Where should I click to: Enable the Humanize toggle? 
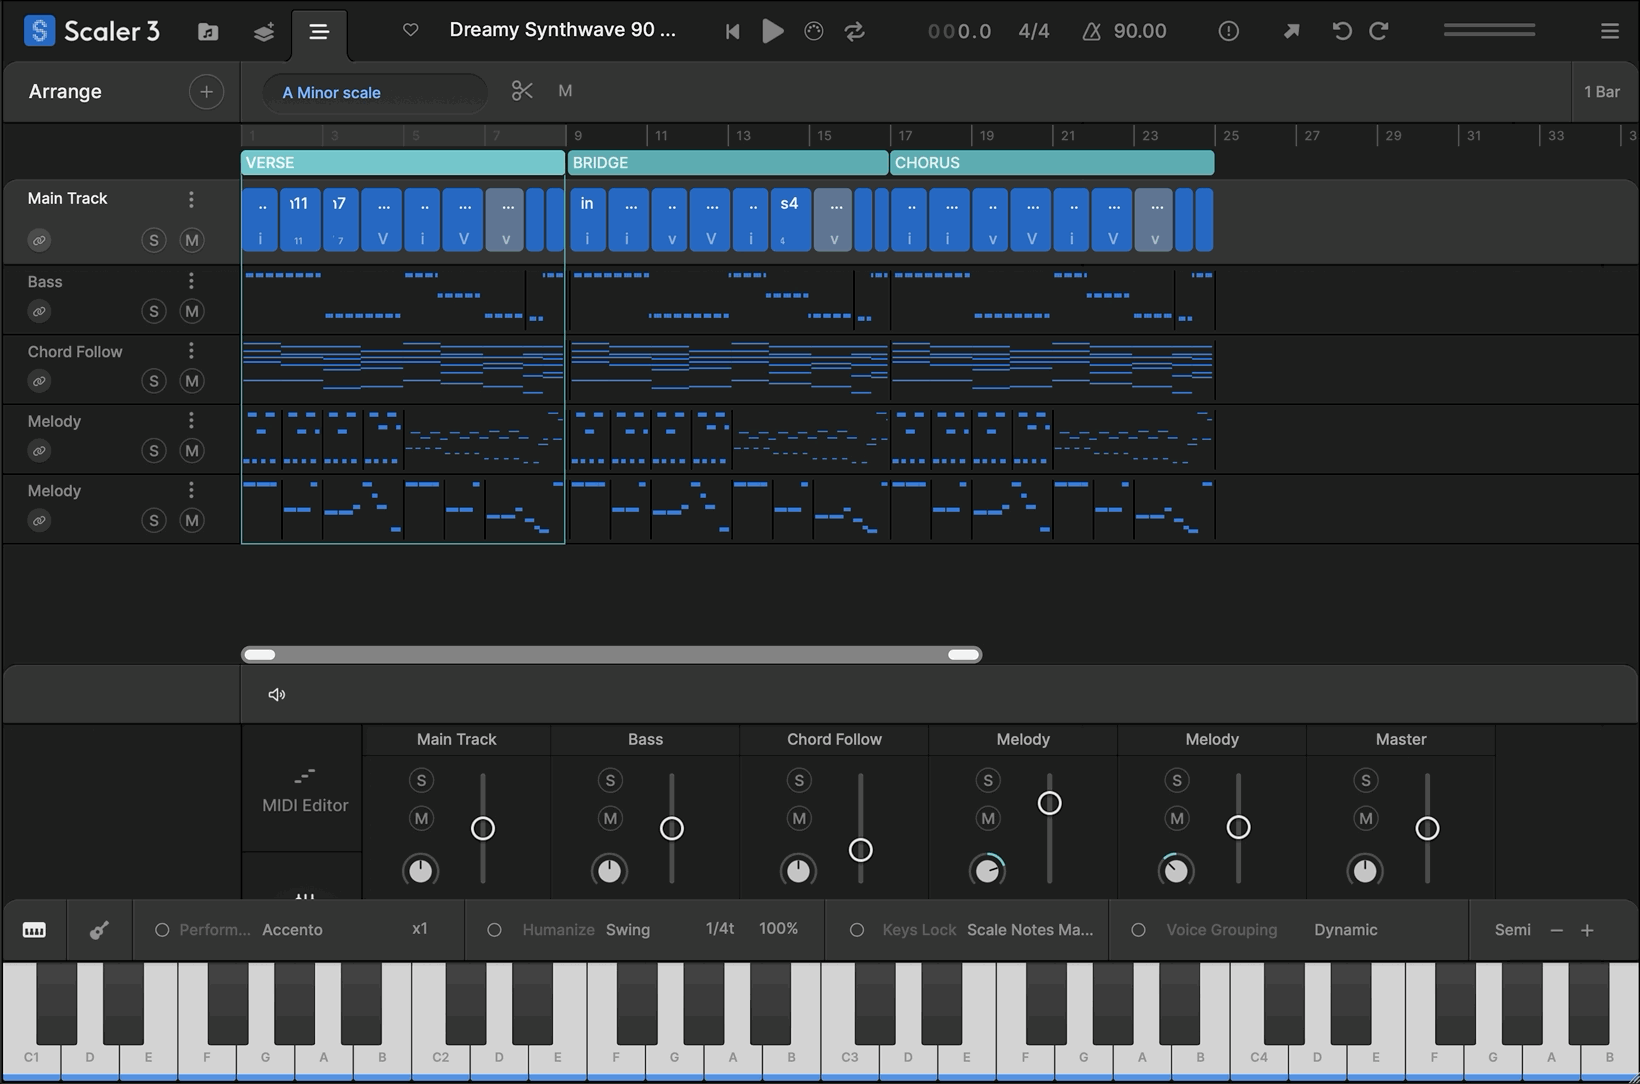coord(494,930)
